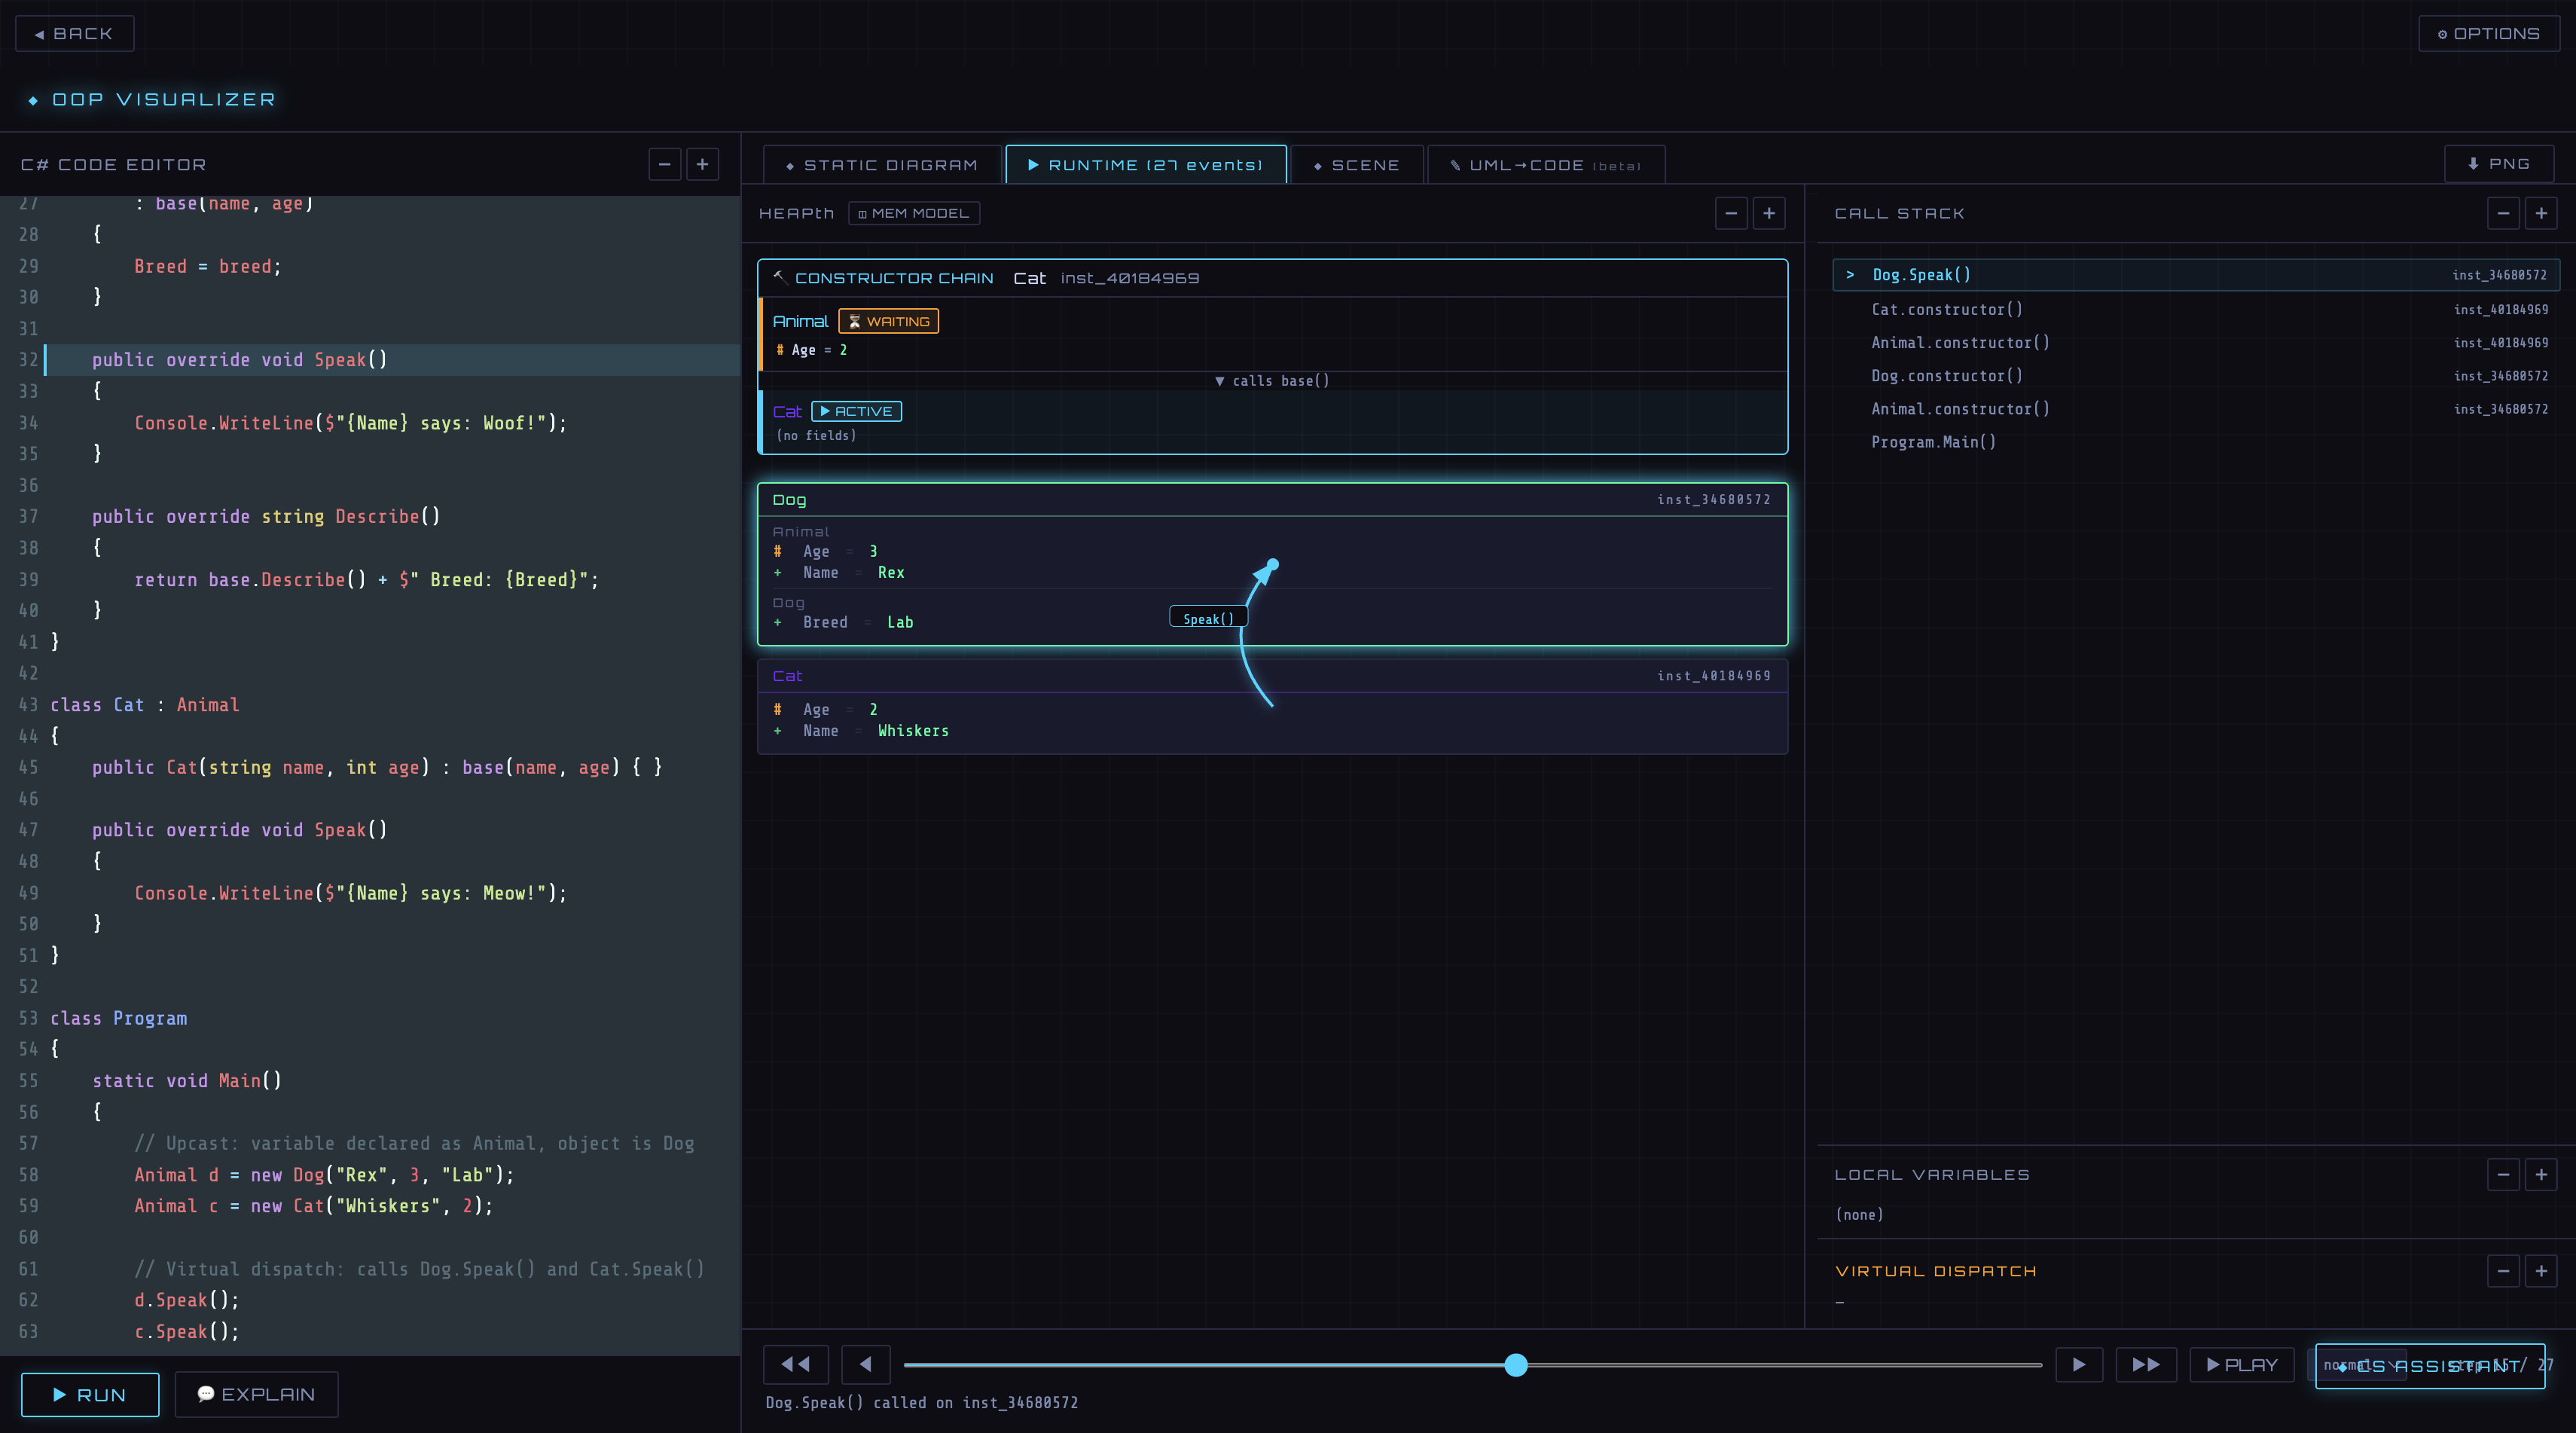Image resolution: width=2576 pixels, height=1433 pixels.
Task: Click the event timeline slider handle
Action: (x=1515, y=1365)
